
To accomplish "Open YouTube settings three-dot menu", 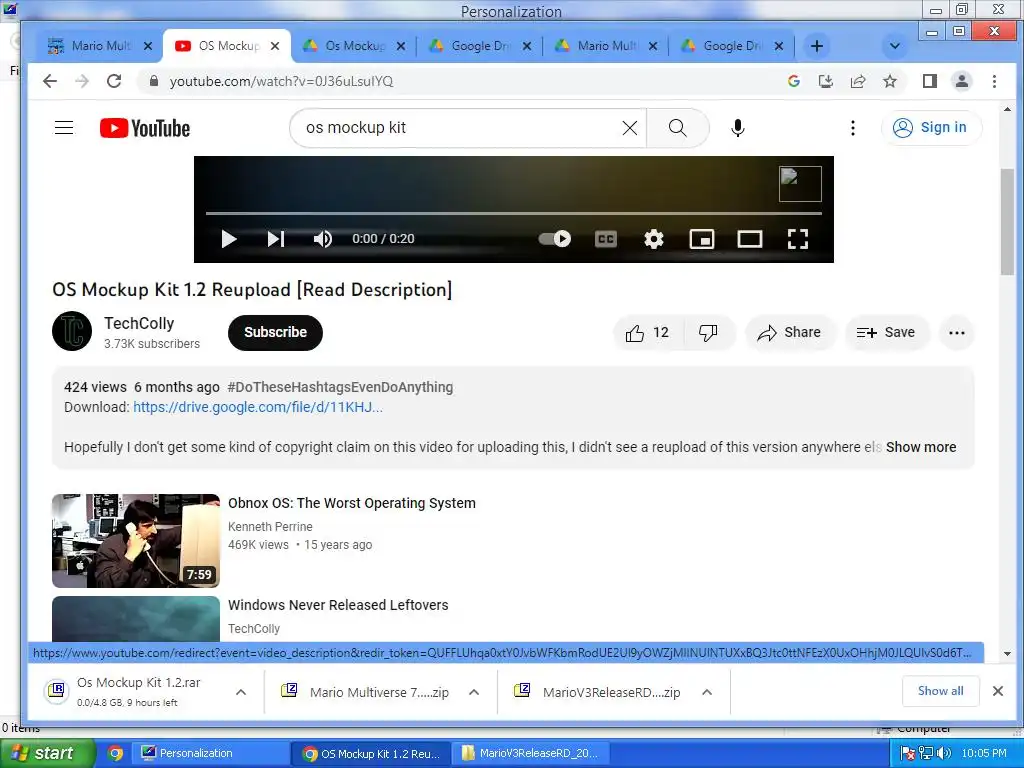I will [852, 128].
